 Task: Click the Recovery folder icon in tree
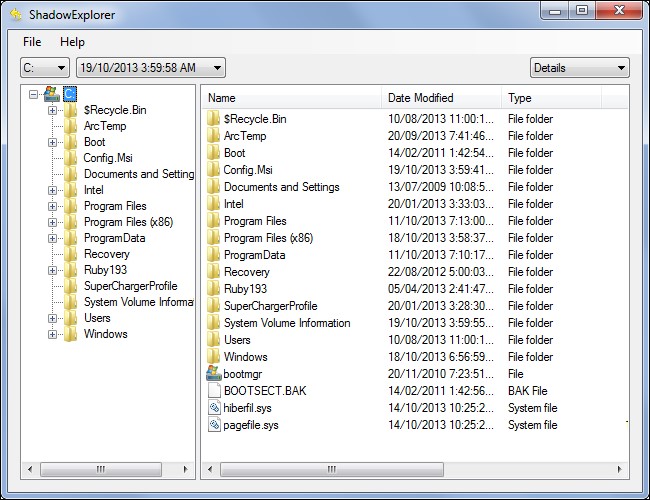[x=70, y=254]
